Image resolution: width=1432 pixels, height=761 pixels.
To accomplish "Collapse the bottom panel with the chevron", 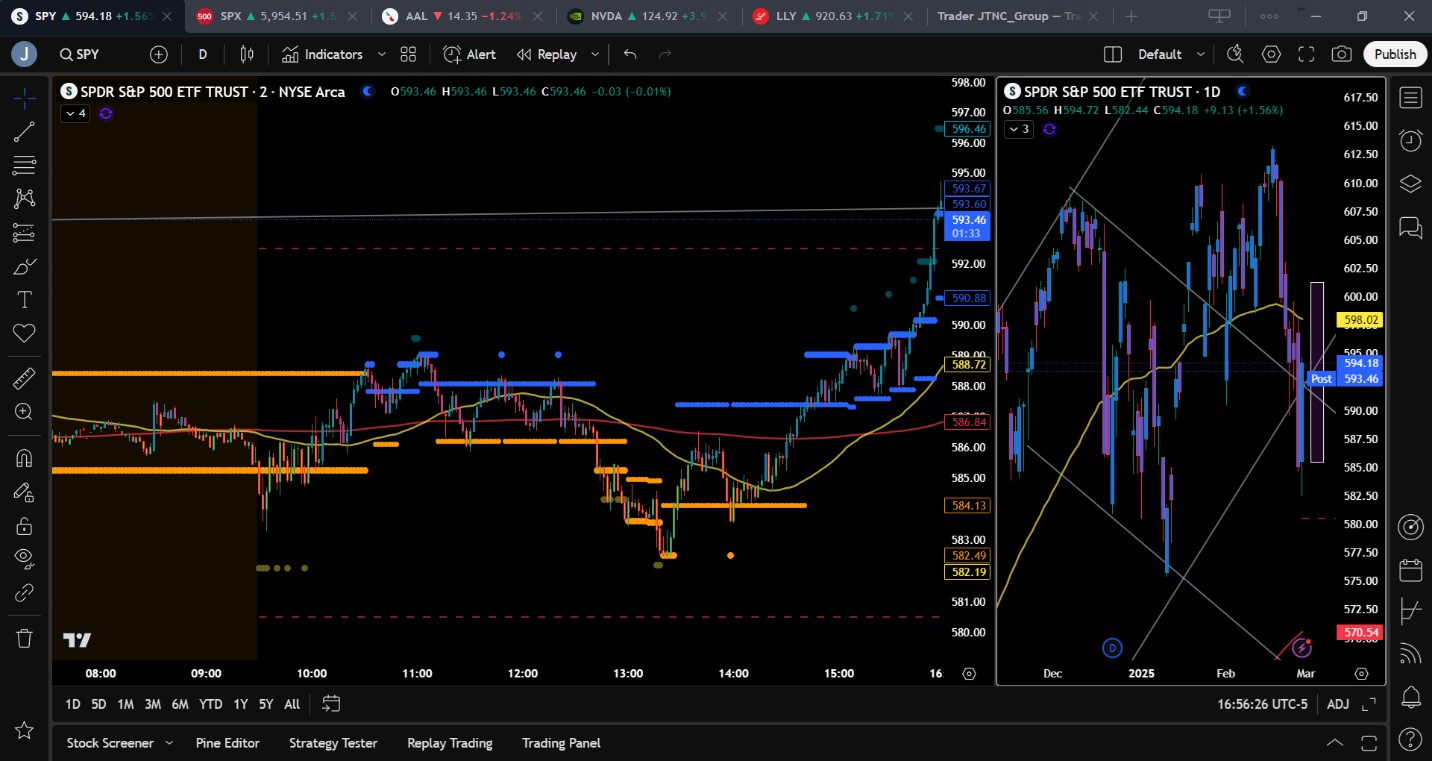I will 1335,743.
